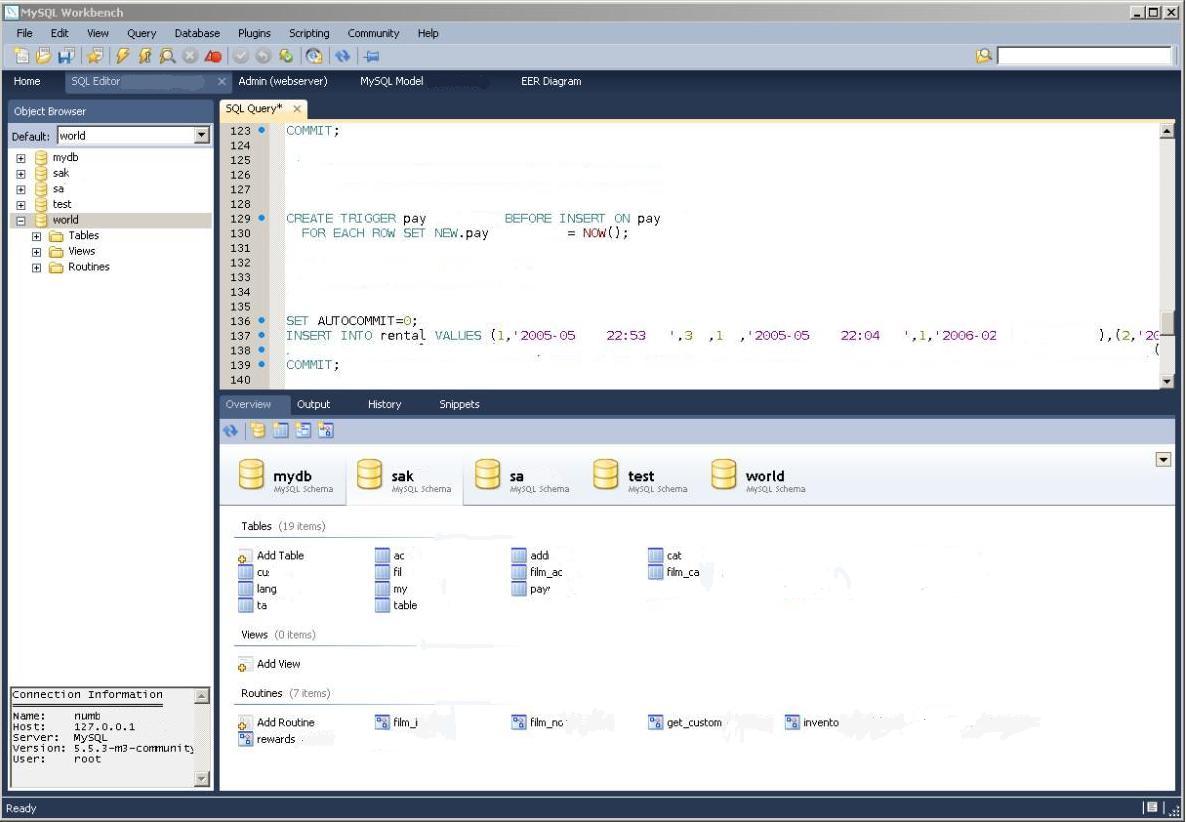Open the Overview panel options dropdown arrow

[1163, 460]
